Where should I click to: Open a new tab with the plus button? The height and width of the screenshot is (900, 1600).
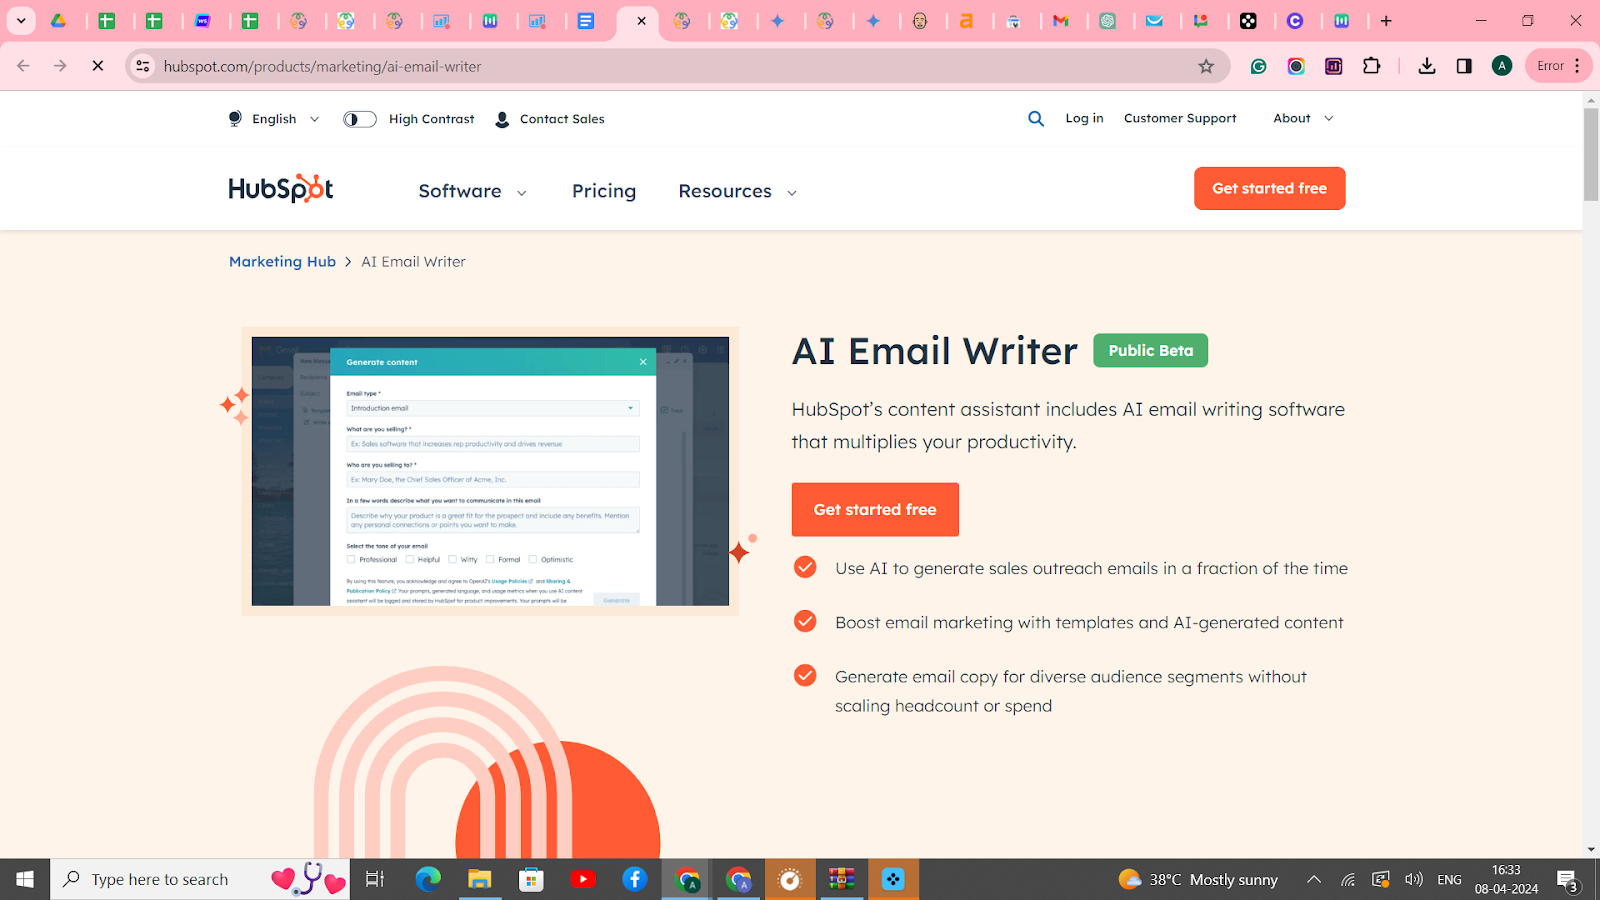pyautogui.click(x=1386, y=21)
